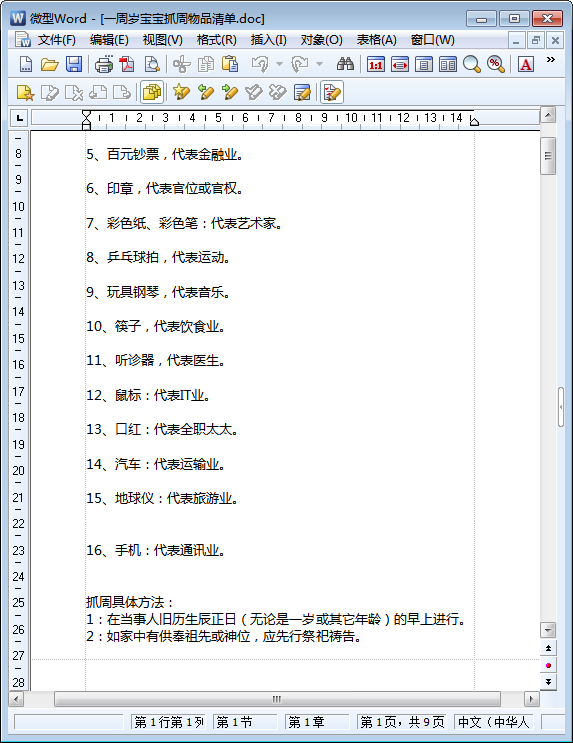The height and width of the screenshot is (743, 573).
Task: Accept change with the checkmark pencil icon
Action: [x=254, y=92]
